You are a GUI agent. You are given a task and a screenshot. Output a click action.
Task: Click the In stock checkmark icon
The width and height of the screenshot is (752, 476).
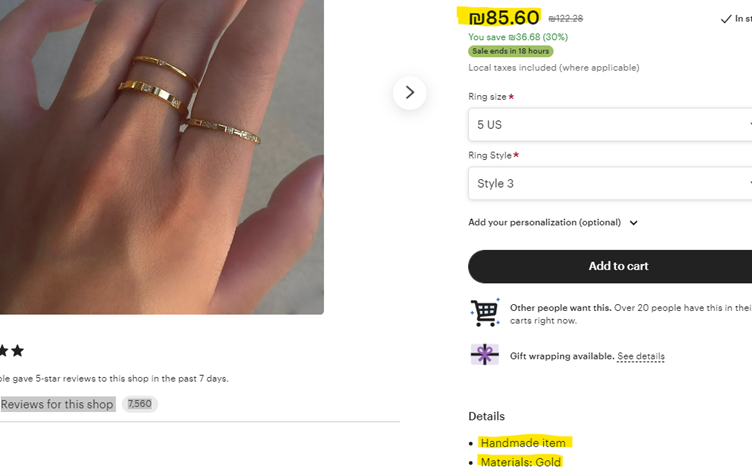tap(726, 19)
